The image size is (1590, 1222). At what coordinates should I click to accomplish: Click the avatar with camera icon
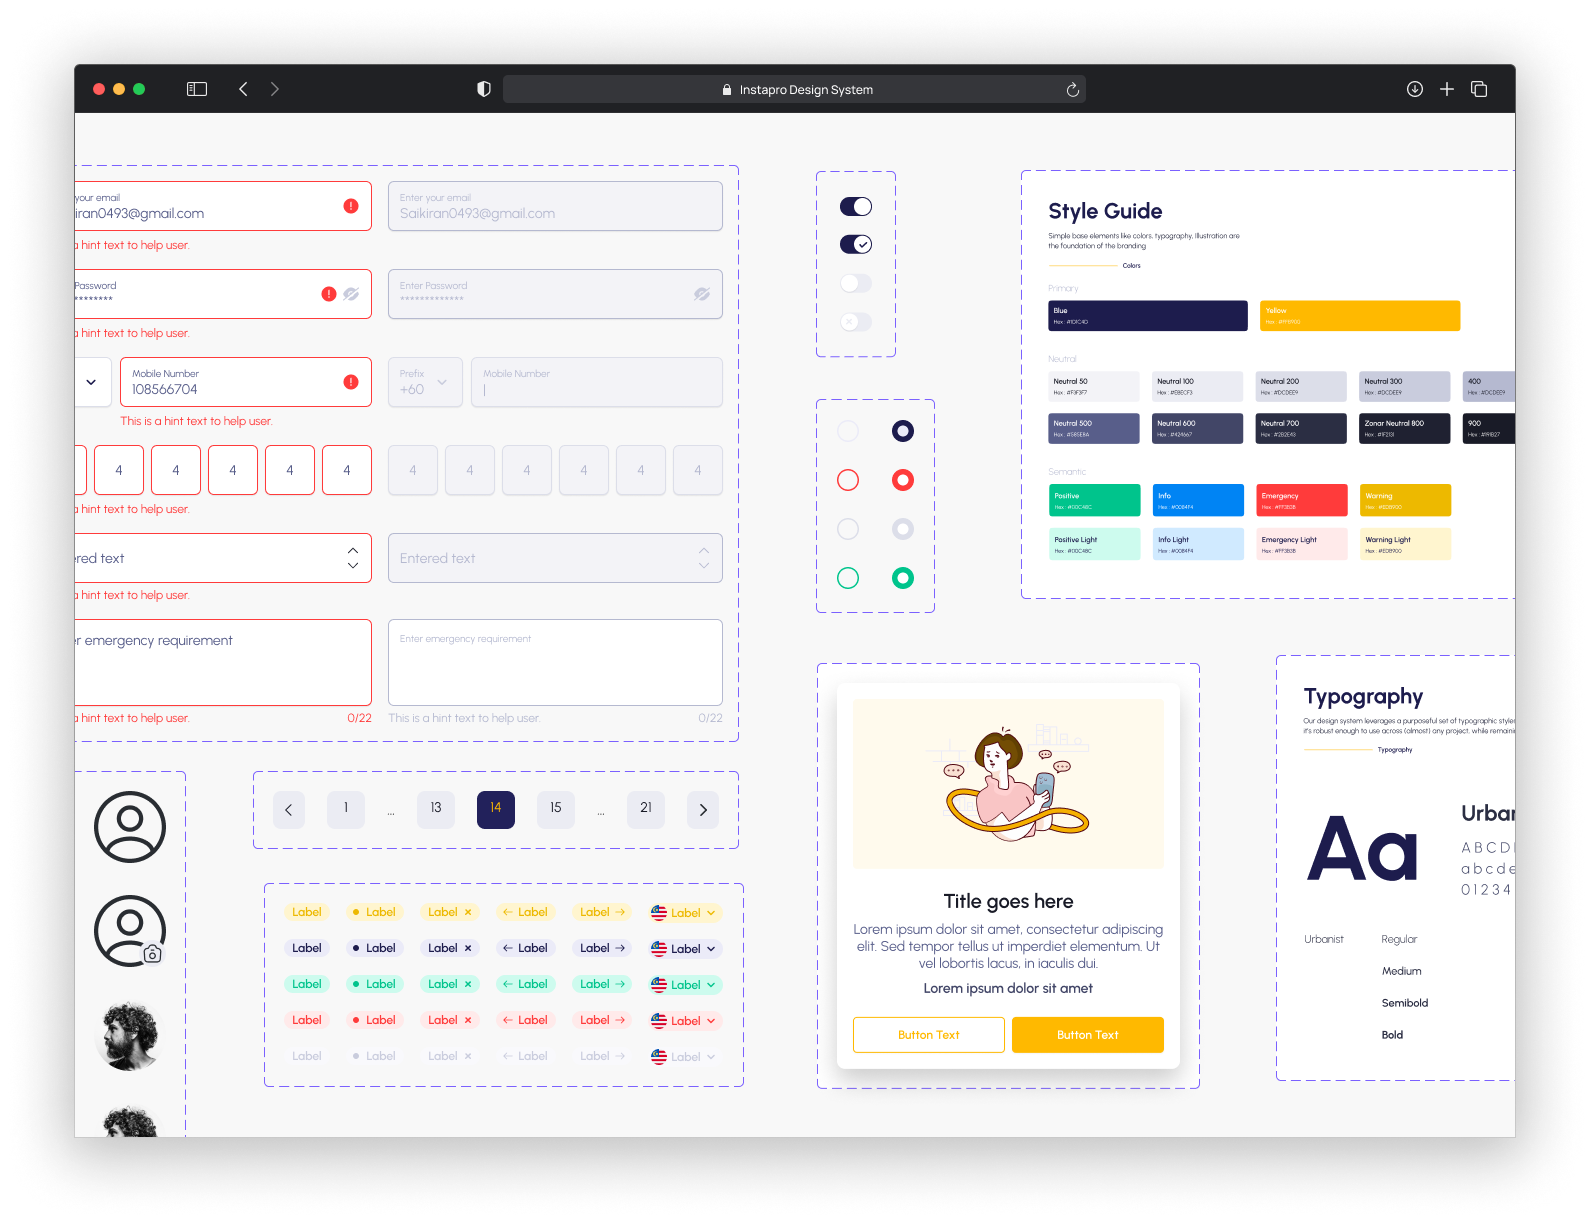130,931
